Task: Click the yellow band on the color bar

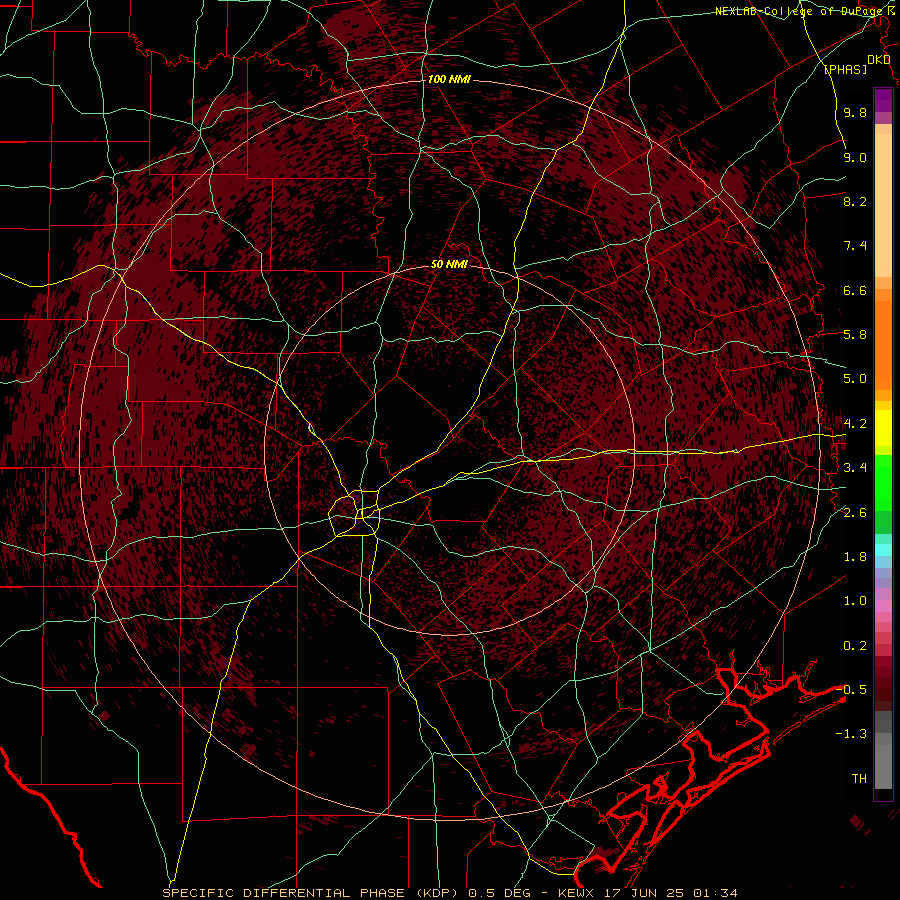Action: pyautogui.click(x=883, y=428)
